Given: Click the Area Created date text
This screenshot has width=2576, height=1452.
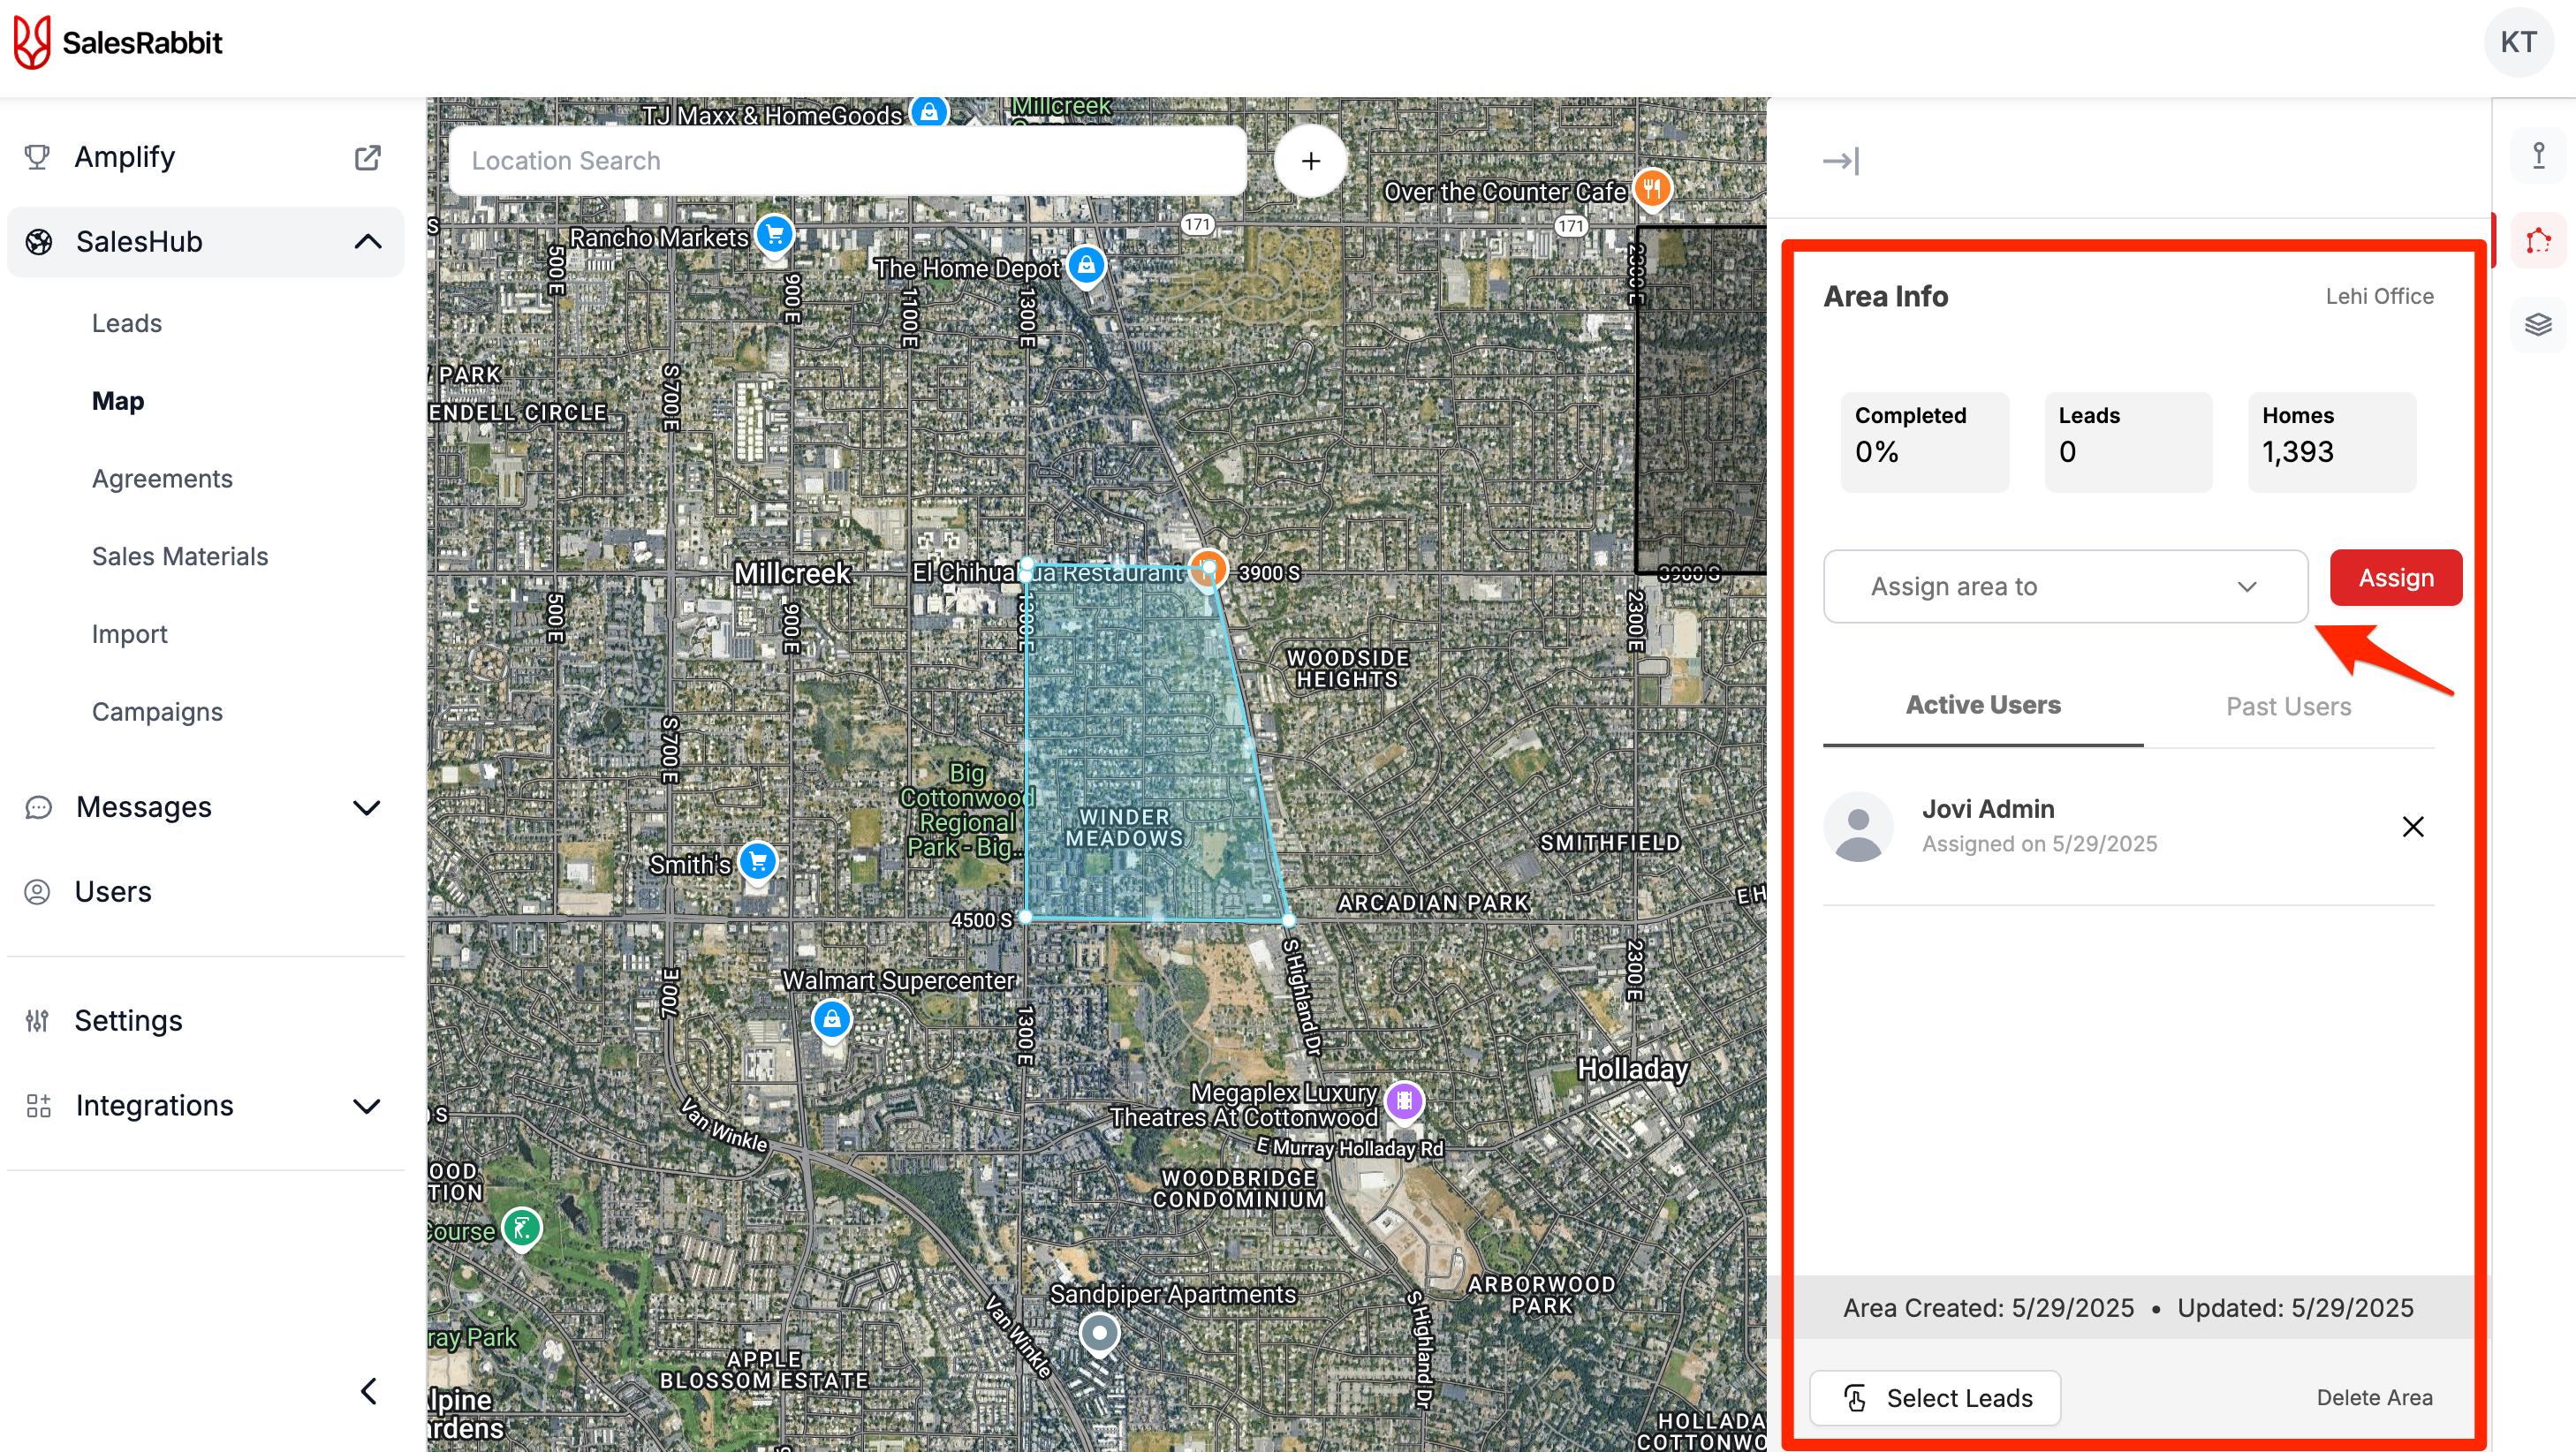Looking at the screenshot, I should (x=1988, y=1308).
